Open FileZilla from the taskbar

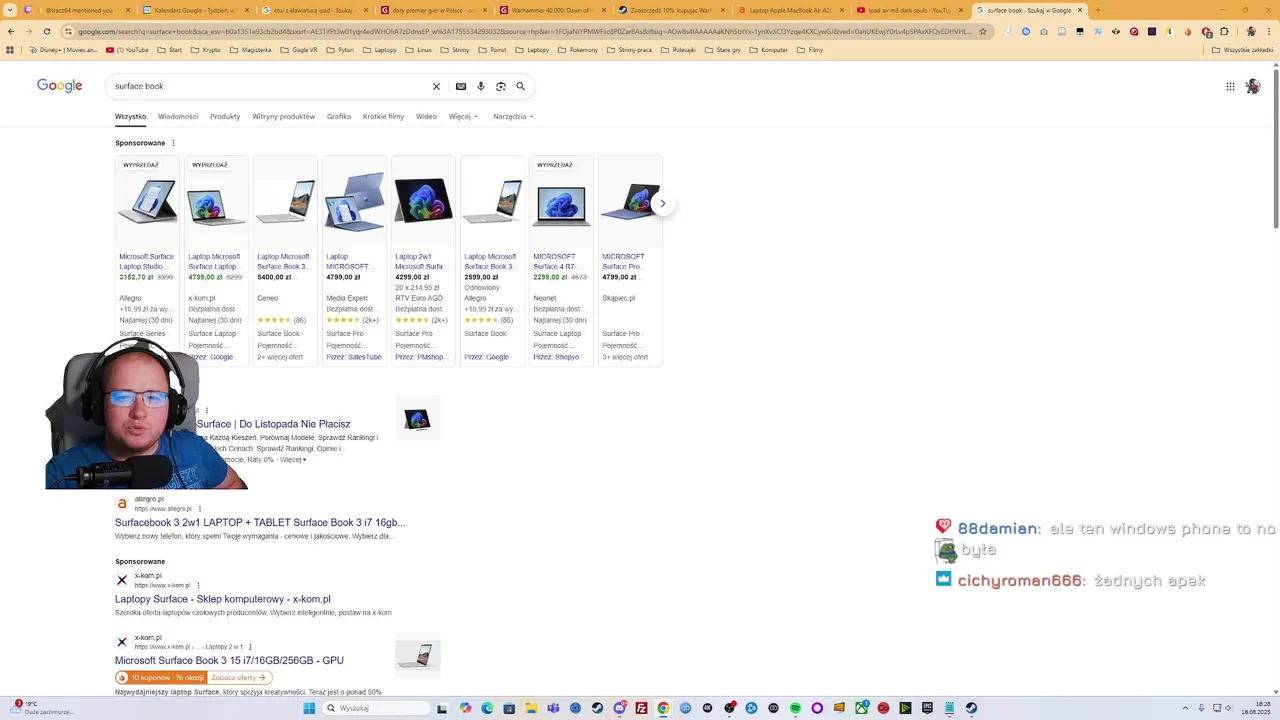(x=641, y=708)
